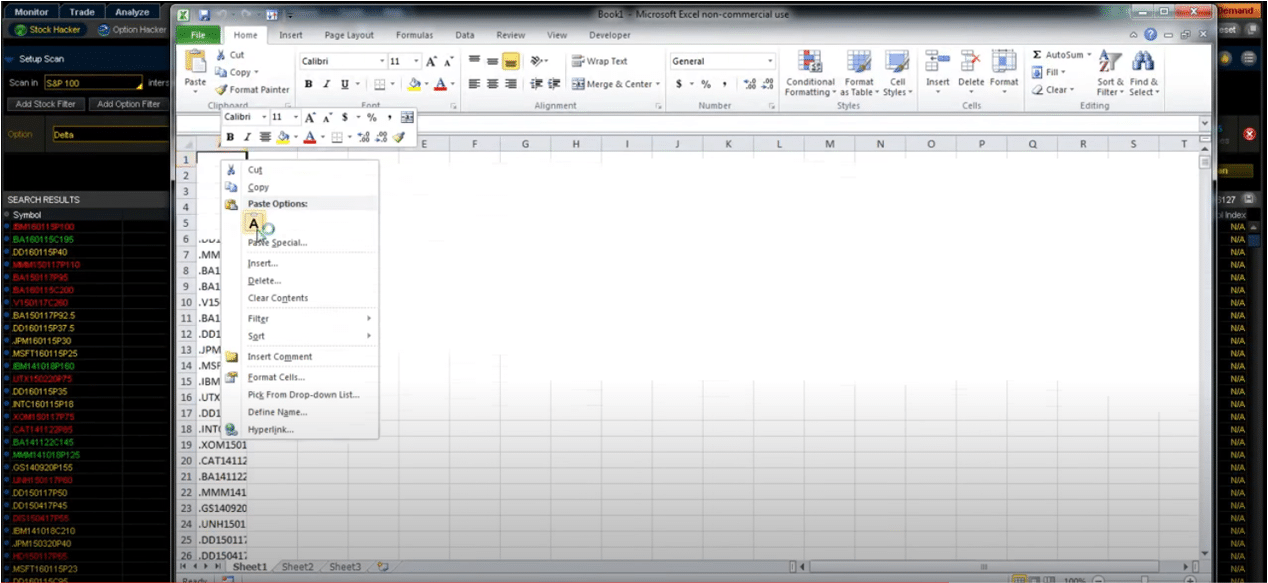Screen dimensions: 1268x583
Task: Apply mini toolbar Font Color red A
Action: tap(310, 137)
